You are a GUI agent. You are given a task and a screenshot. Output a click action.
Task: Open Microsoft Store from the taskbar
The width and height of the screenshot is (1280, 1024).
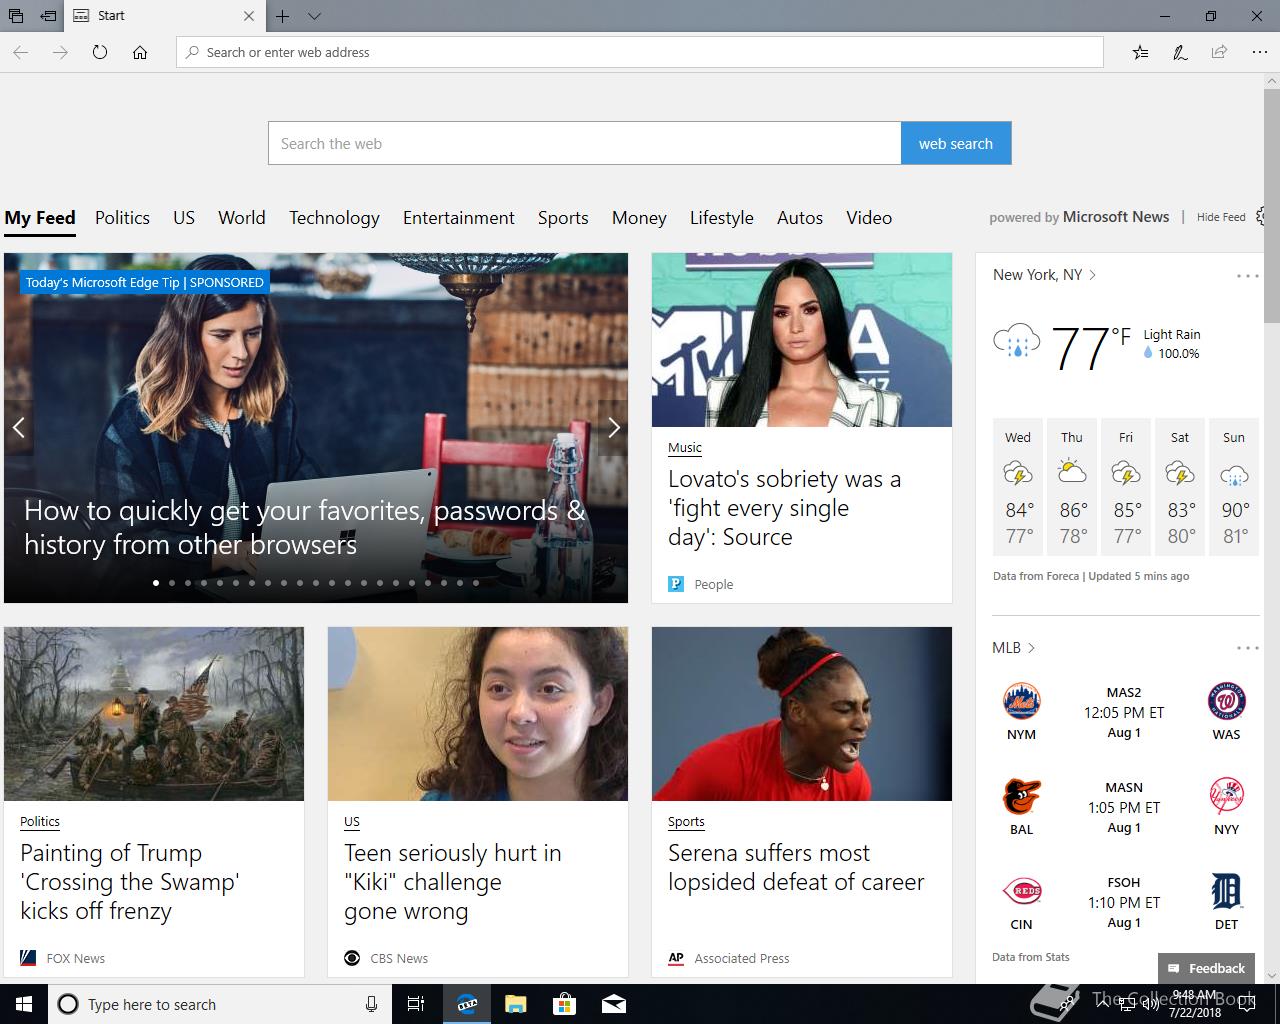click(565, 1004)
